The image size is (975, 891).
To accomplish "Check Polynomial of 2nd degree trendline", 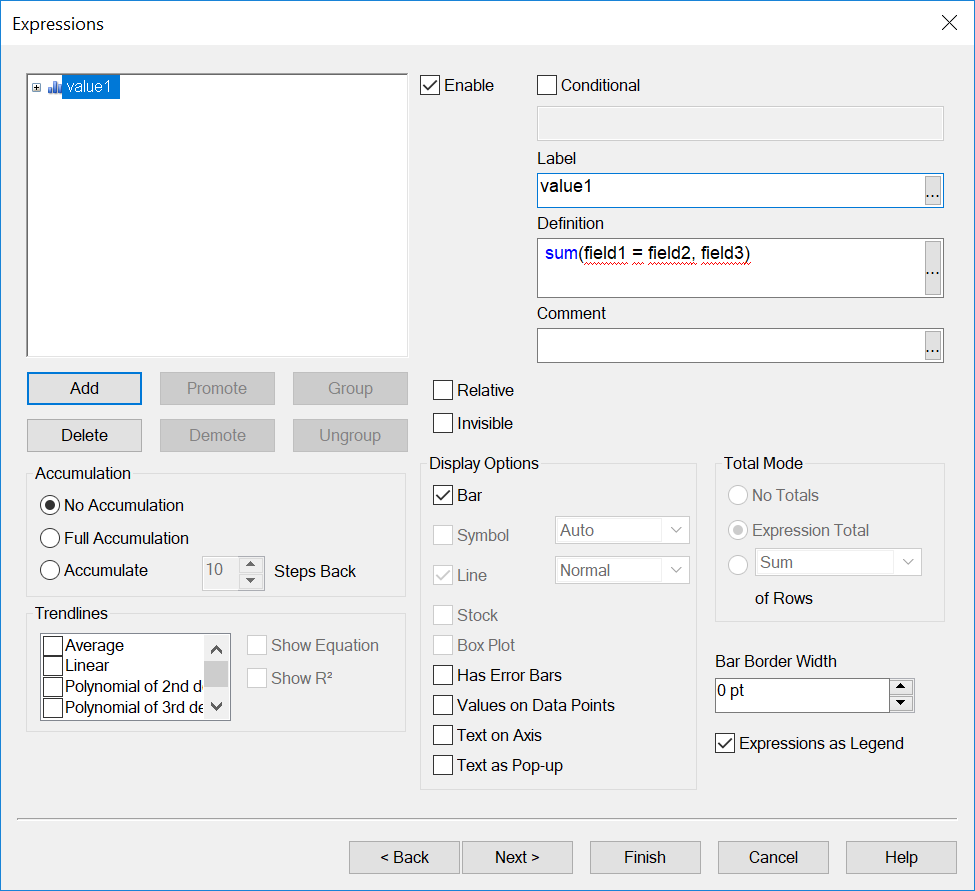I will (x=53, y=686).
